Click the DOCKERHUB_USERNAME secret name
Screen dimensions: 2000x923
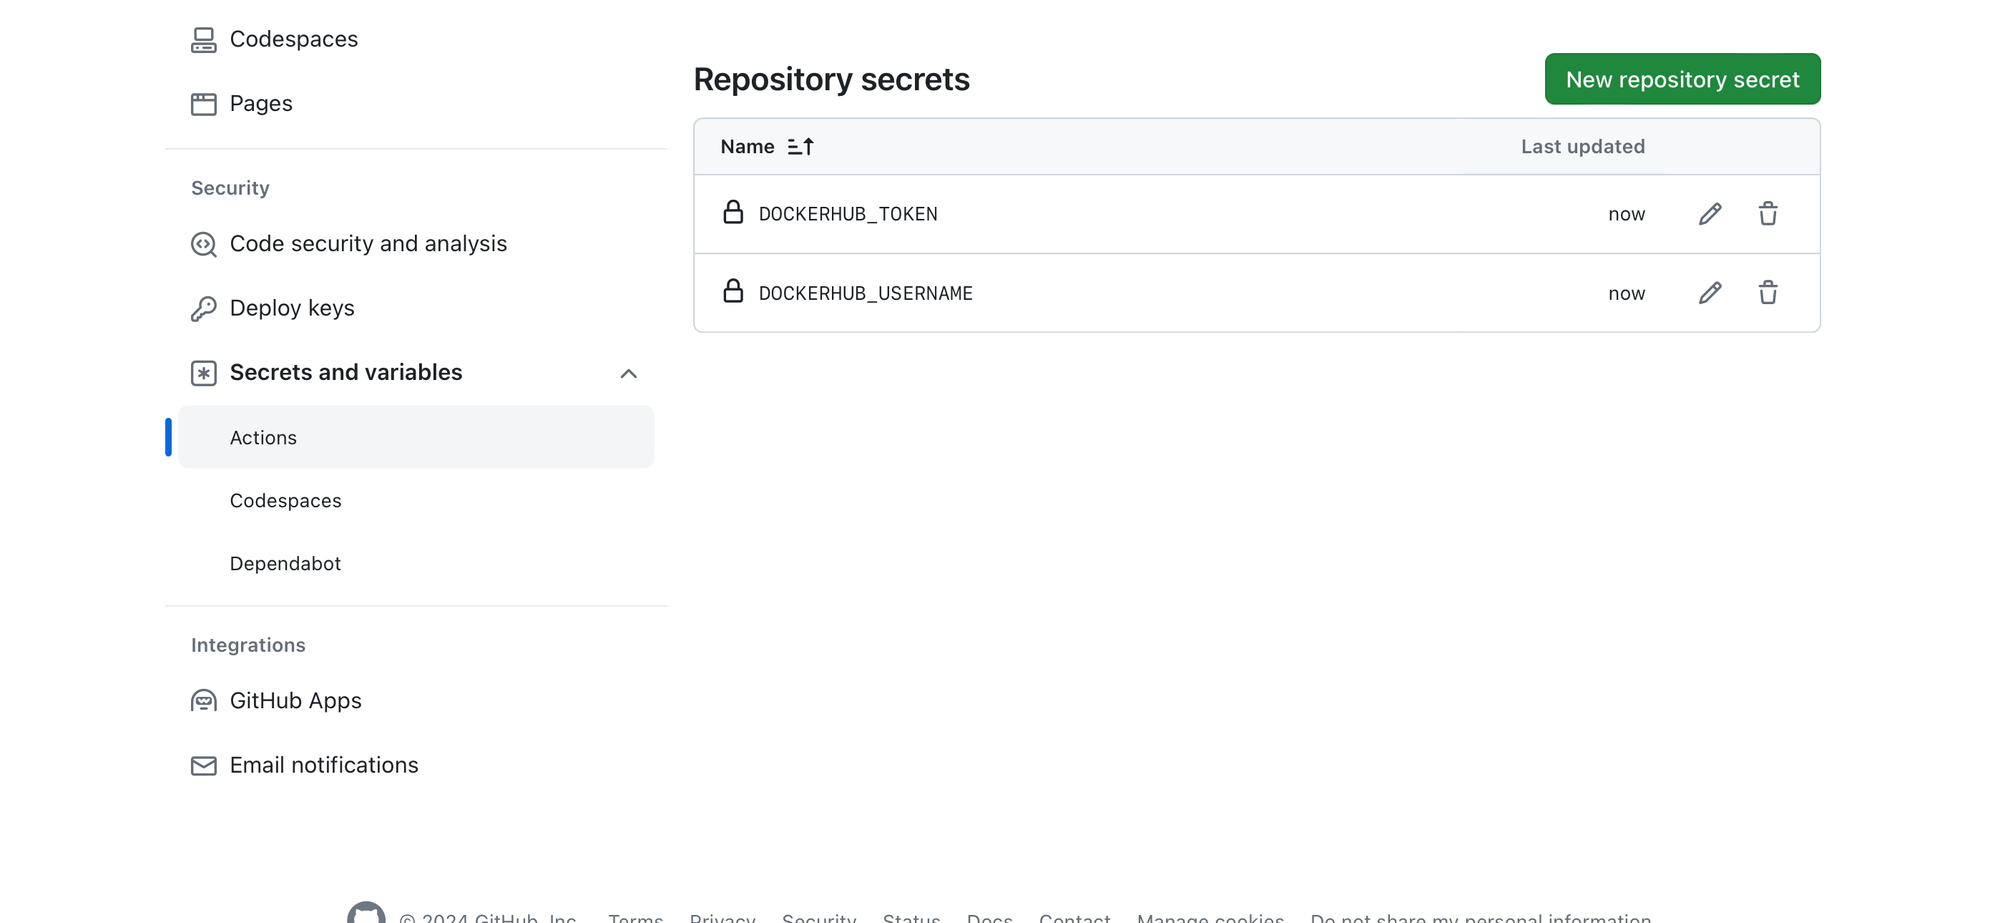pyautogui.click(x=865, y=293)
